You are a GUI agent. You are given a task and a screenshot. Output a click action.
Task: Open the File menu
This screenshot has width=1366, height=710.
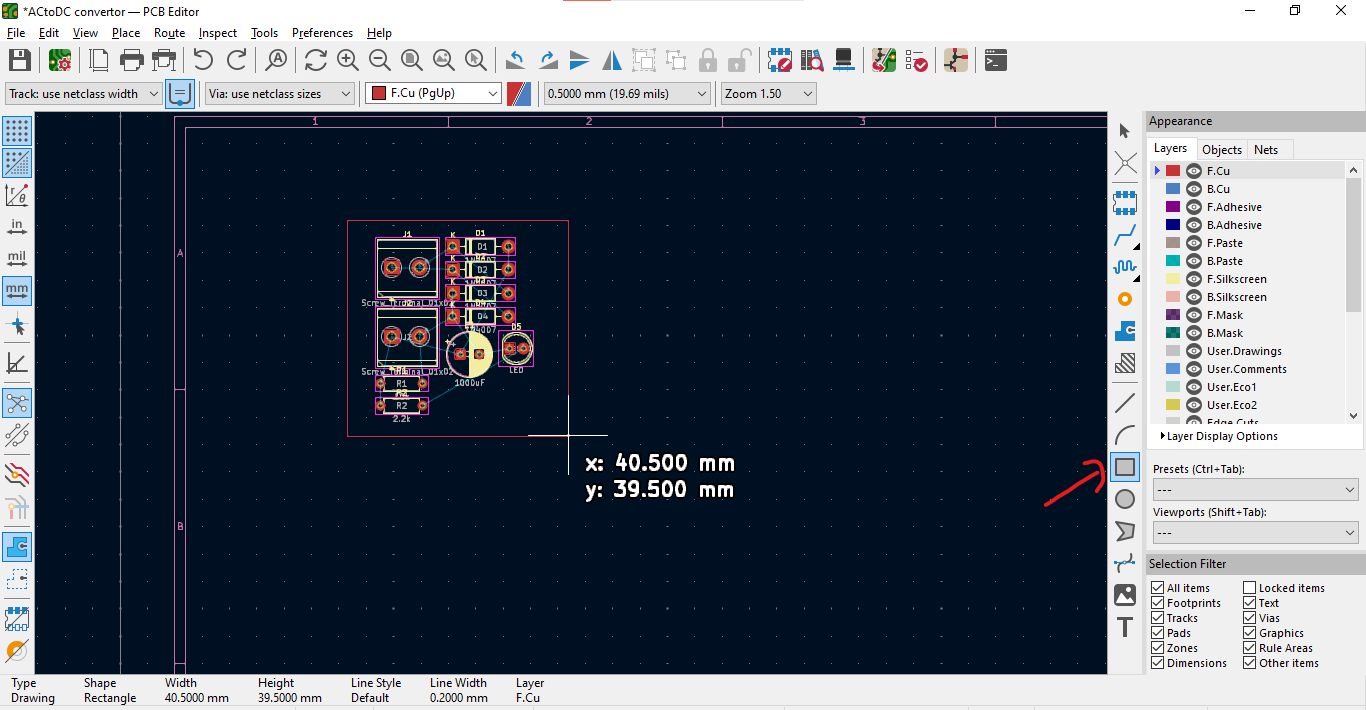click(x=16, y=33)
